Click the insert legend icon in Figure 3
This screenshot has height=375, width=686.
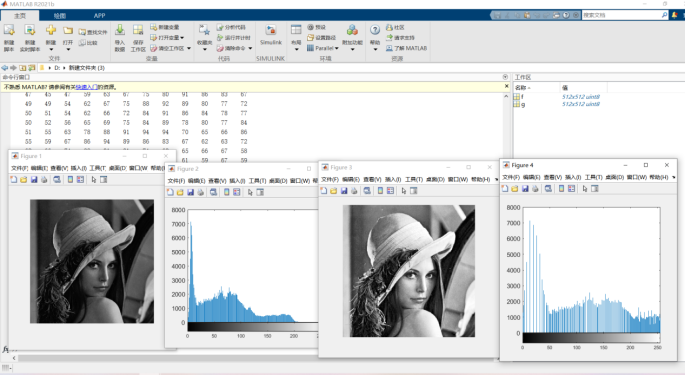pos(390,191)
